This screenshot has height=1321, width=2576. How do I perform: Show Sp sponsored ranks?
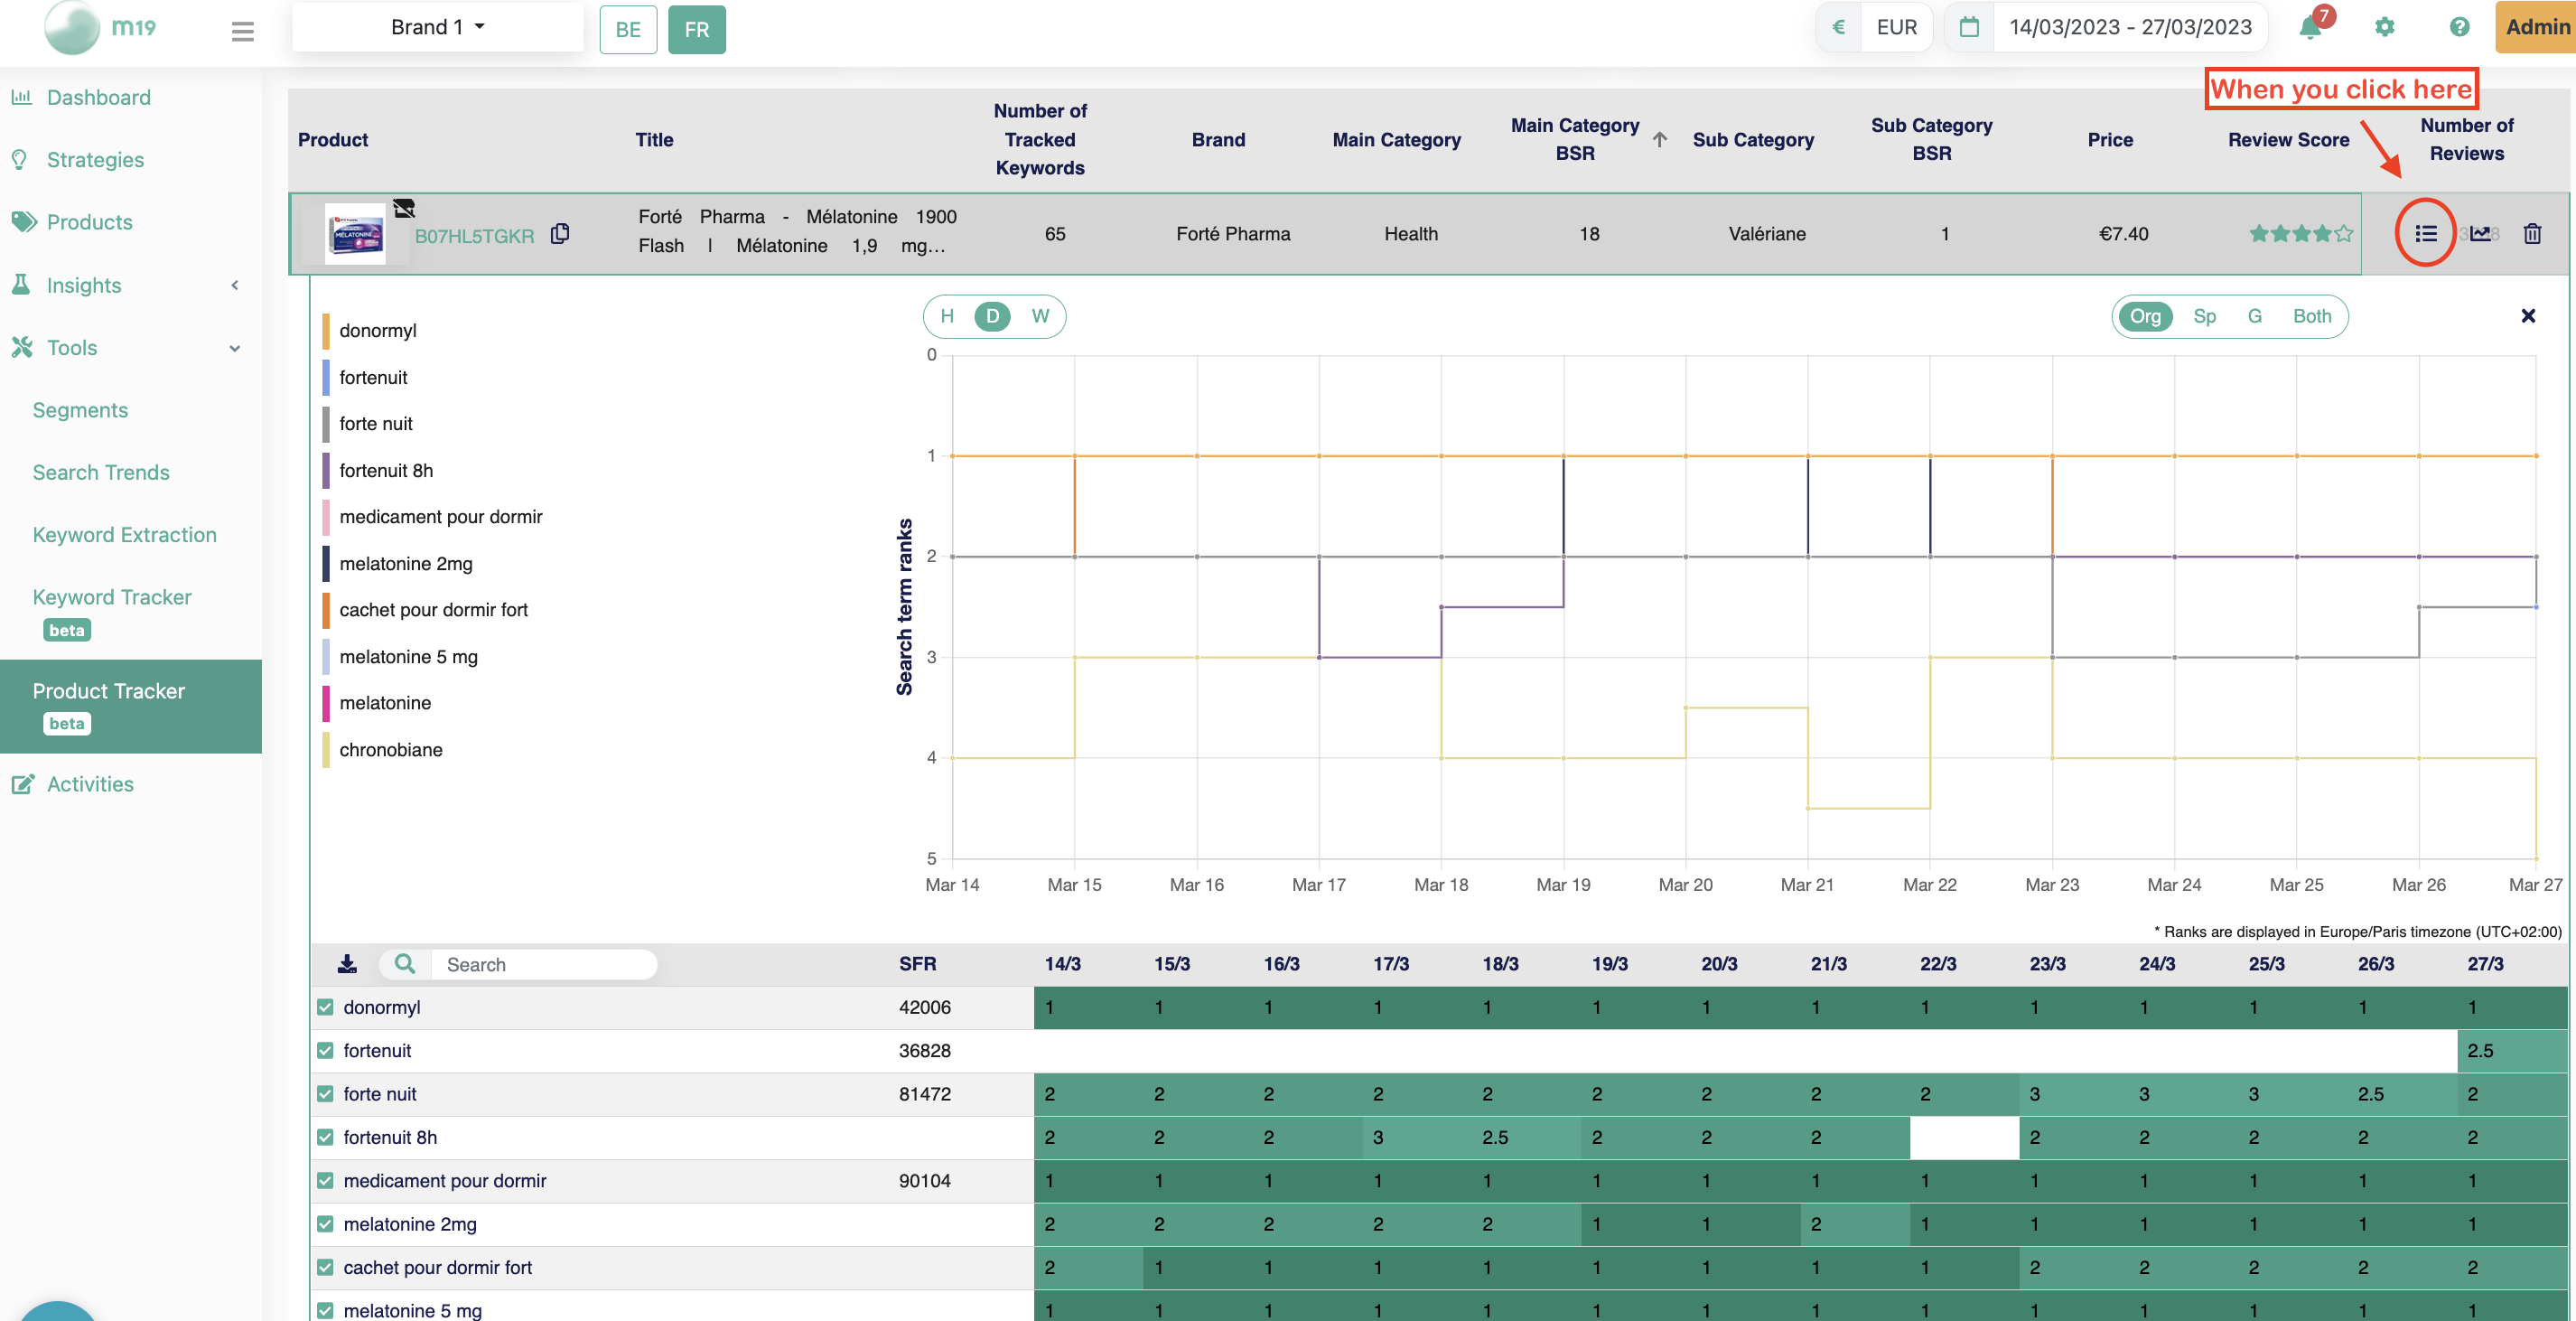point(2204,316)
